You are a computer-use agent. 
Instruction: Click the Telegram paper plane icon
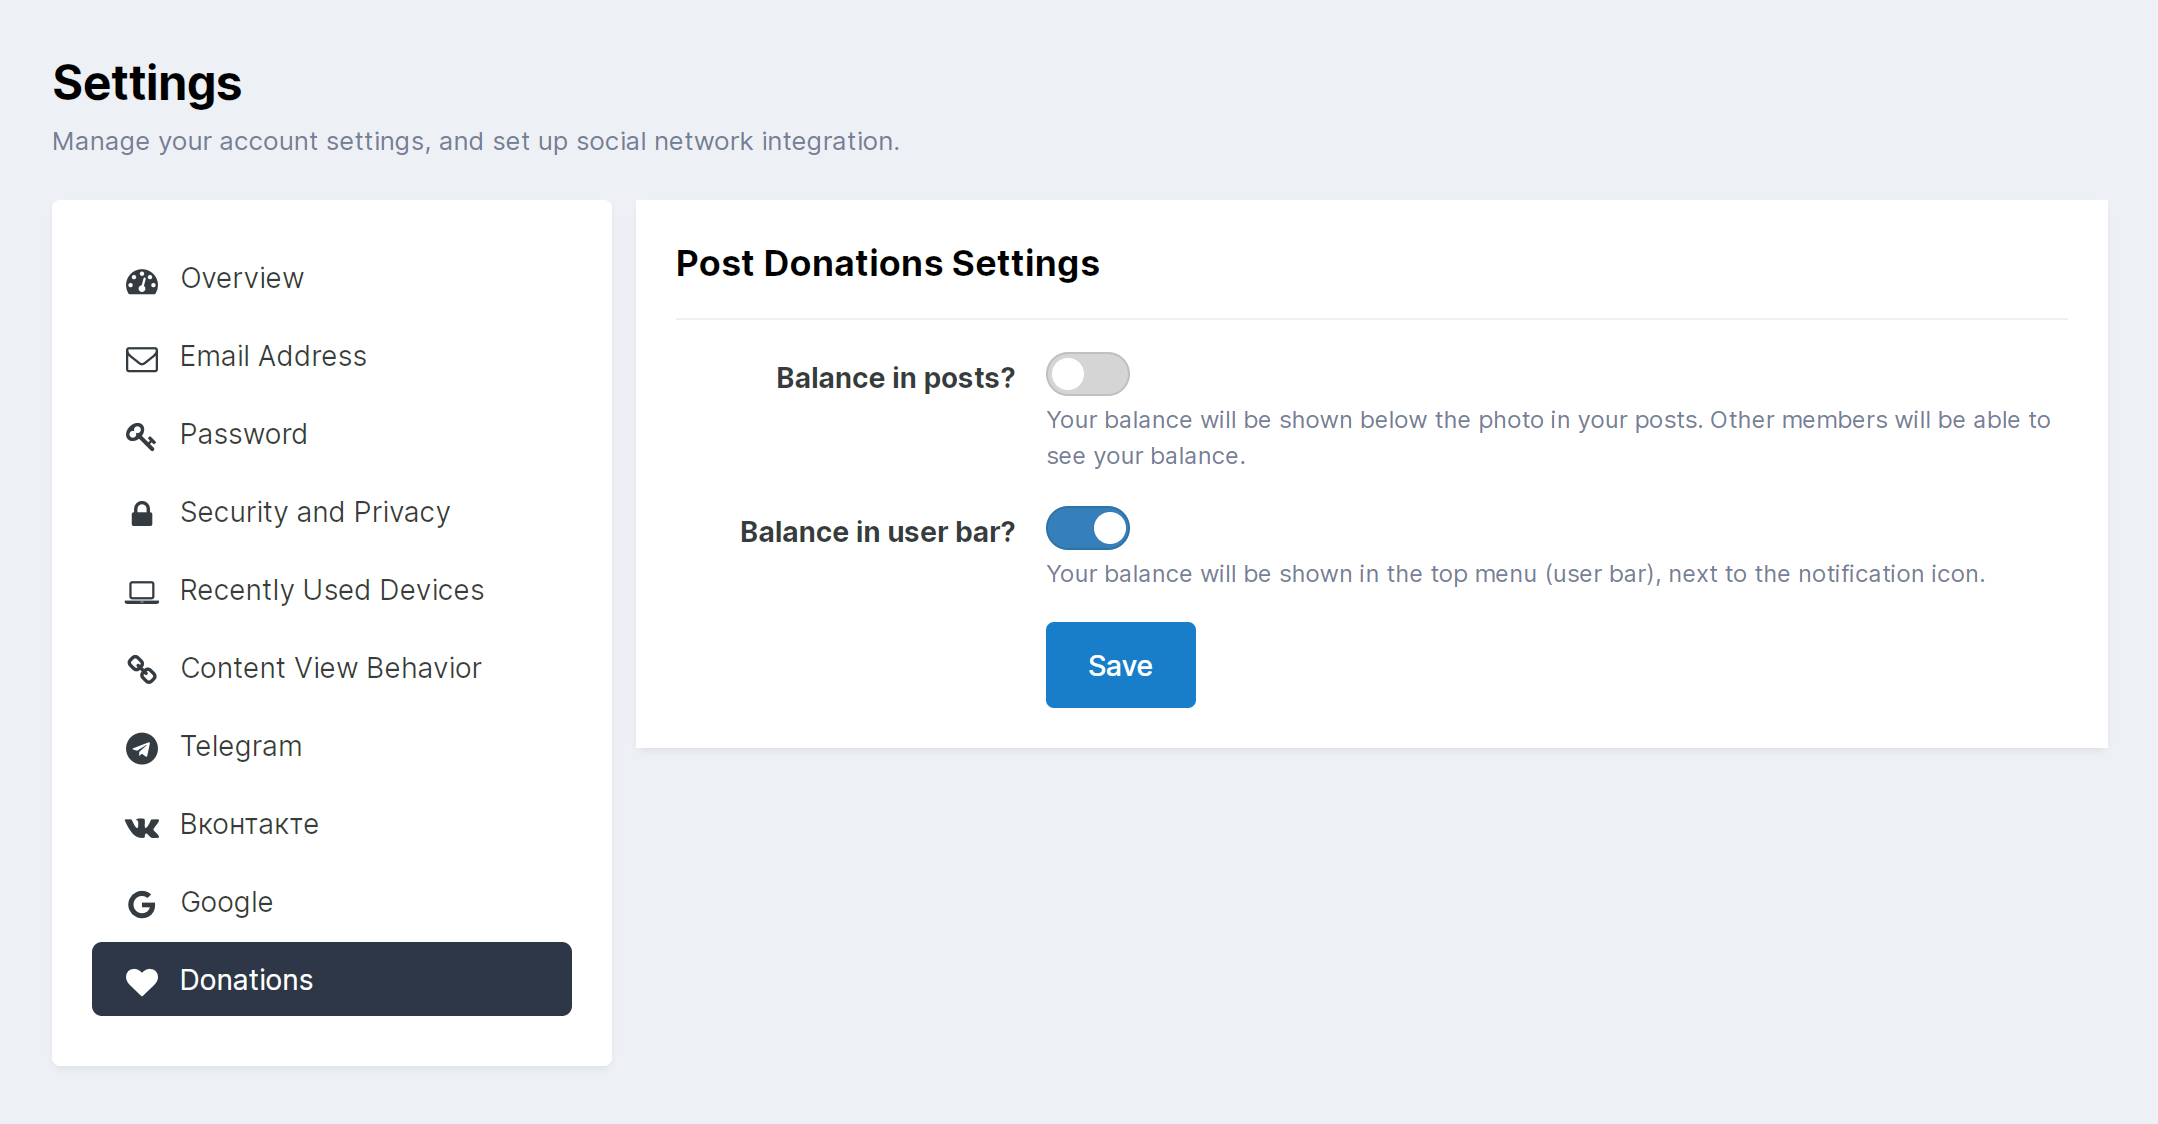[x=142, y=748]
